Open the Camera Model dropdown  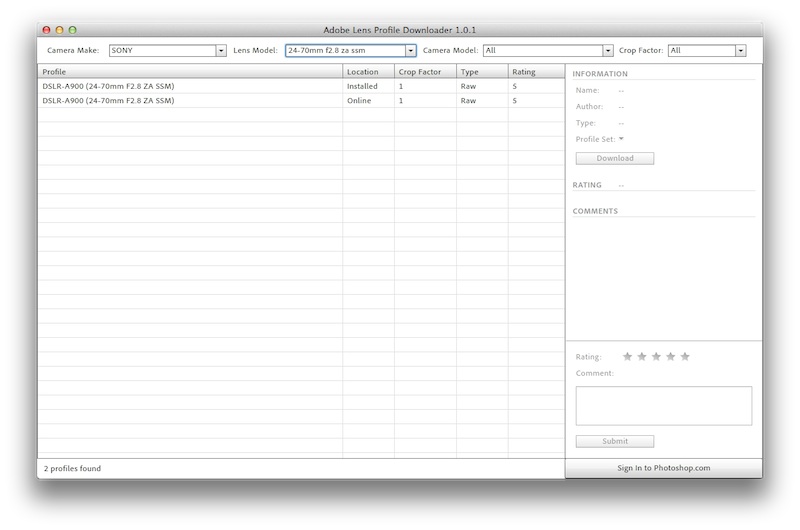pyautogui.click(x=608, y=50)
